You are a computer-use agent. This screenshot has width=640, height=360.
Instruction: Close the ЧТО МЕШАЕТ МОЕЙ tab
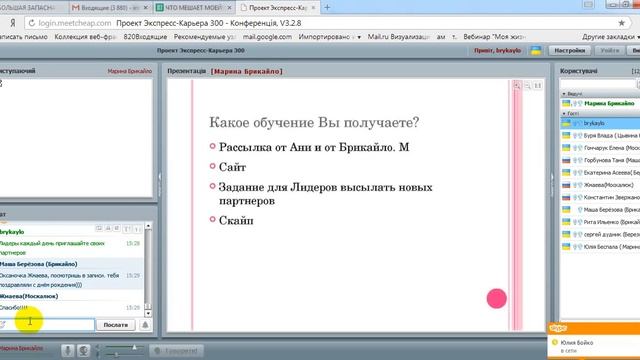[229, 8]
